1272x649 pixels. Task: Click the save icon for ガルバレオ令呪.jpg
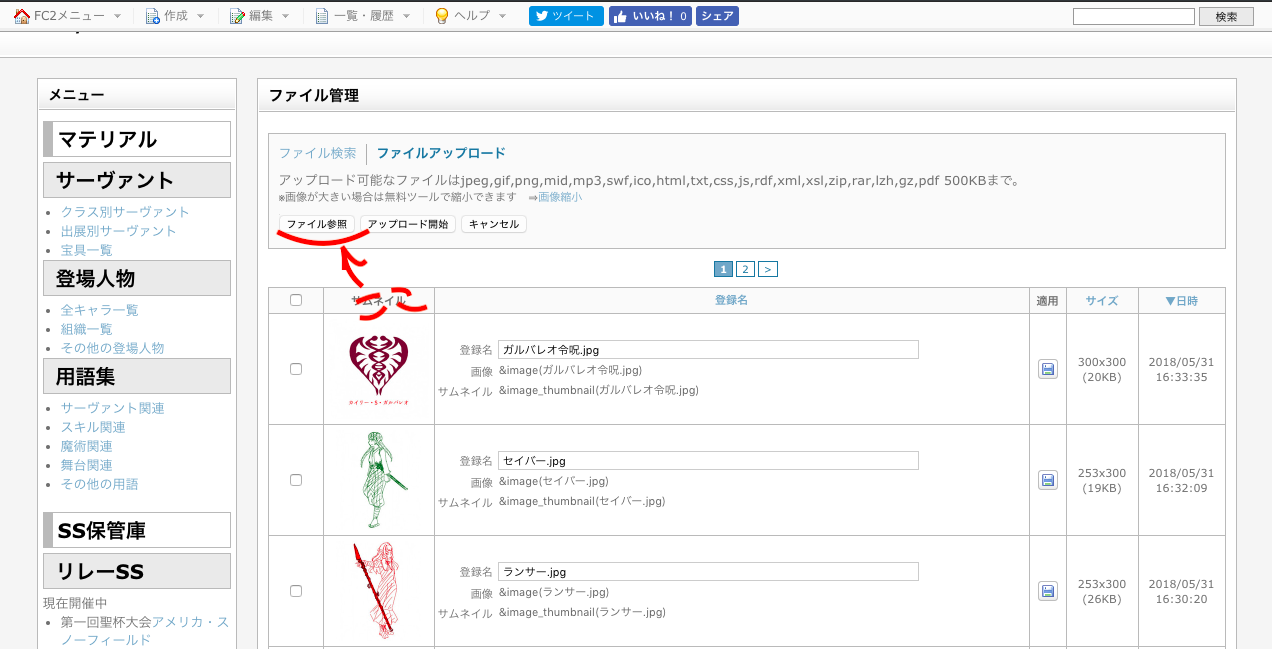click(x=1048, y=369)
